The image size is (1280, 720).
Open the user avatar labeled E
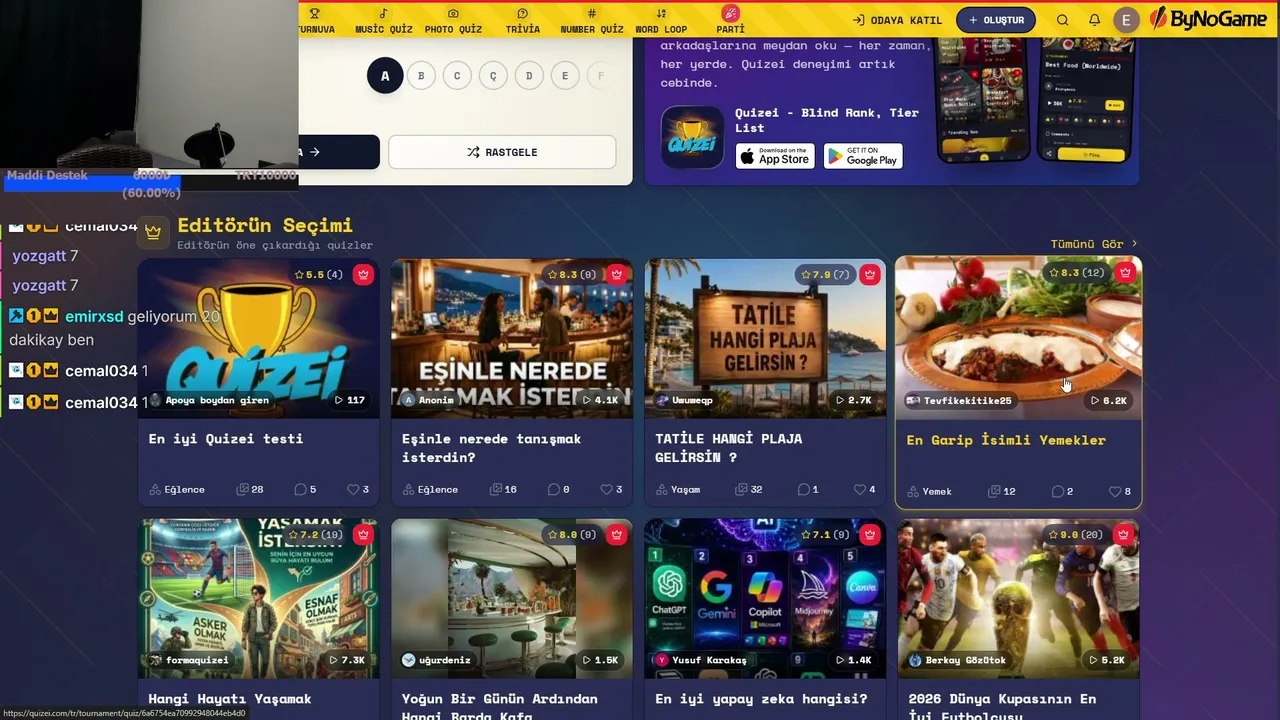point(1126,20)
